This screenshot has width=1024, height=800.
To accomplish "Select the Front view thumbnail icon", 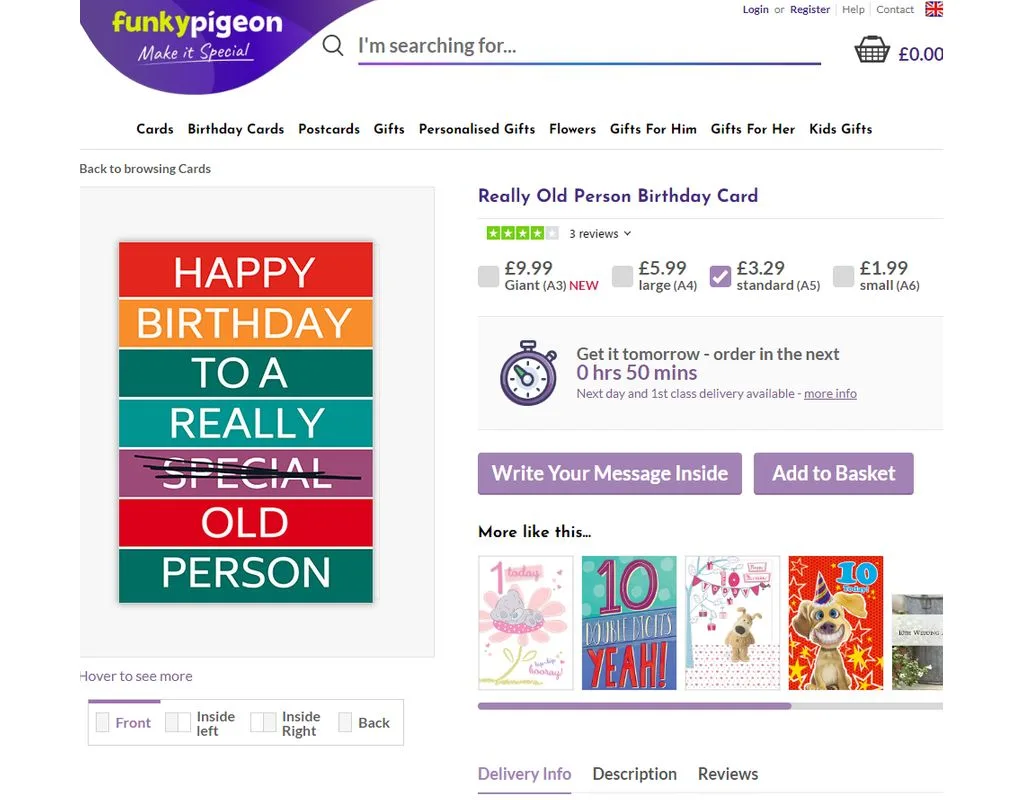I will [x=103, y=722].
